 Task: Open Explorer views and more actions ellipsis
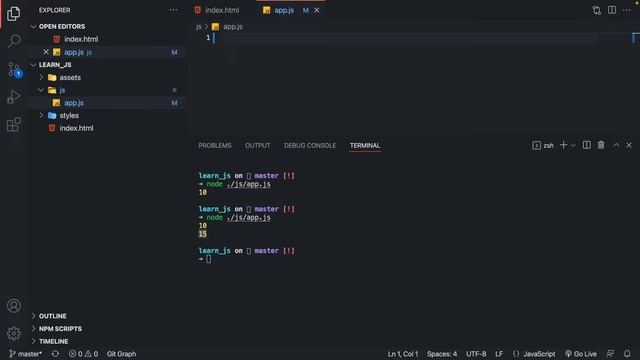[x=173, y=10]
